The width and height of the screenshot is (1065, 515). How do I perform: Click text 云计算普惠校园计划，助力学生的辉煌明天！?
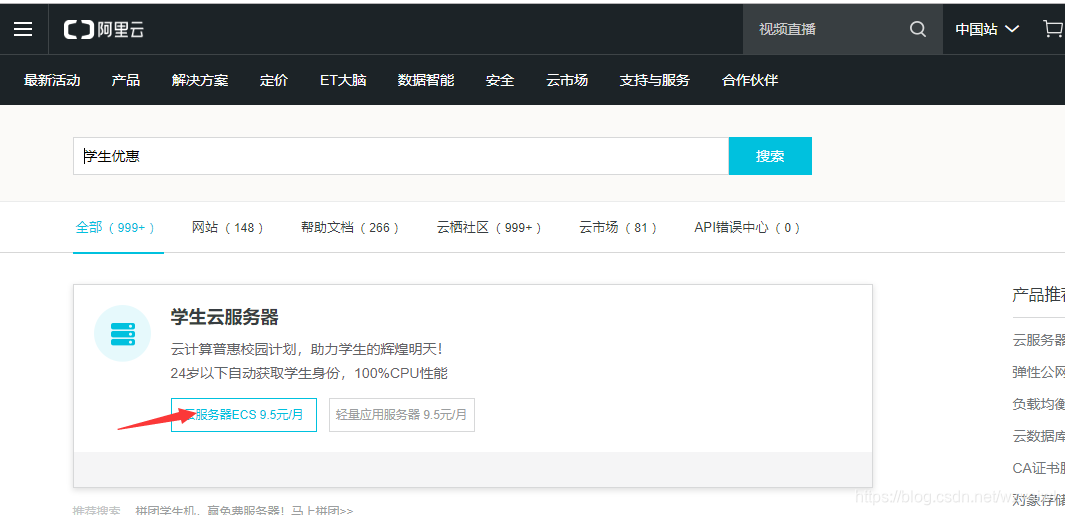[307, 350]
